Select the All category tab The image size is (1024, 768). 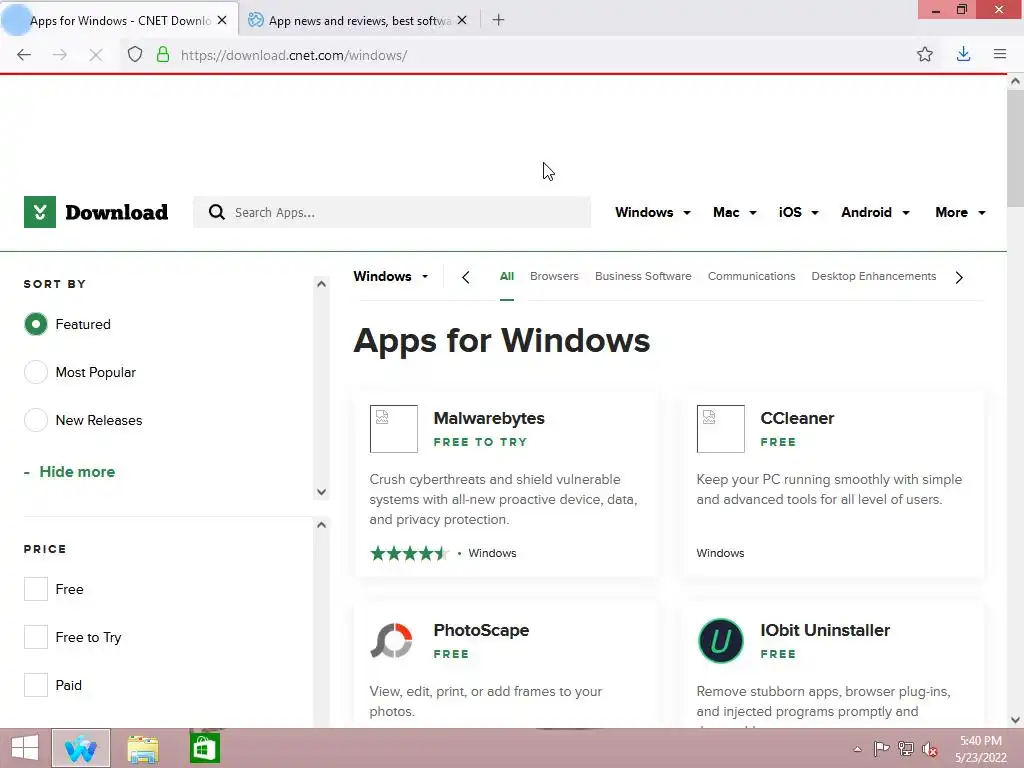pos(507,276)
